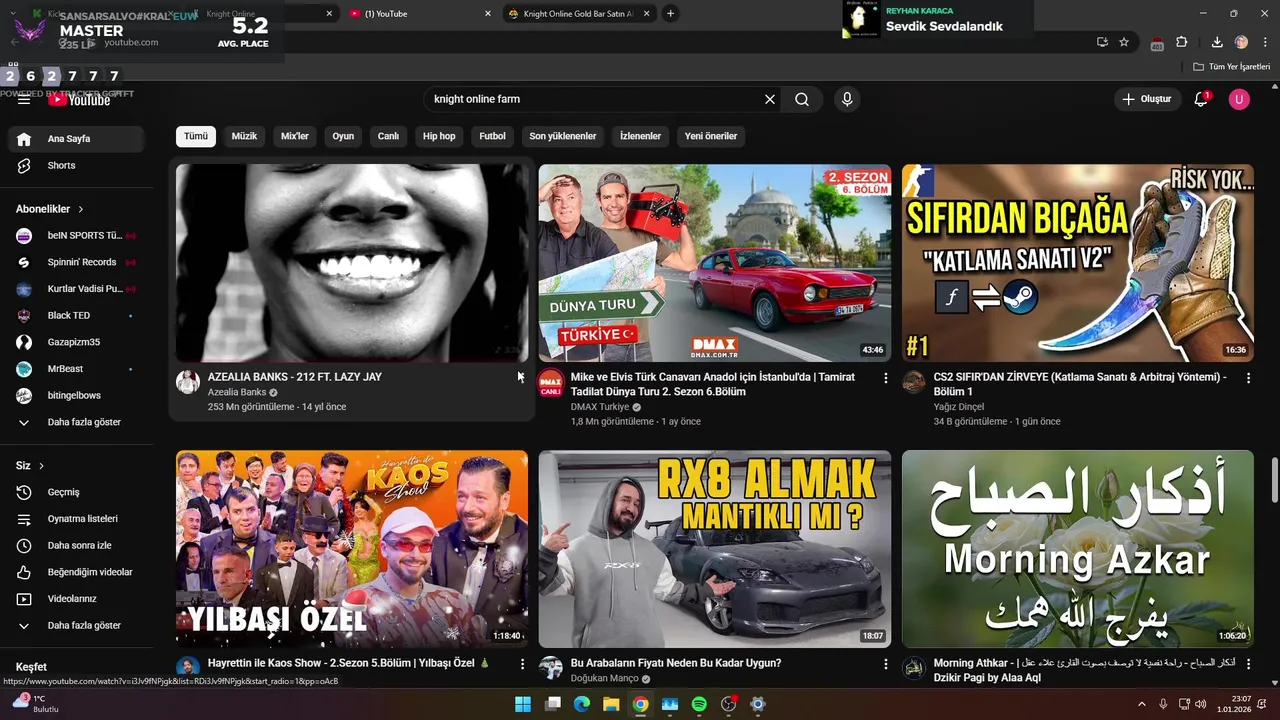
Task: Clear the search box text
Action: [770, 99]
